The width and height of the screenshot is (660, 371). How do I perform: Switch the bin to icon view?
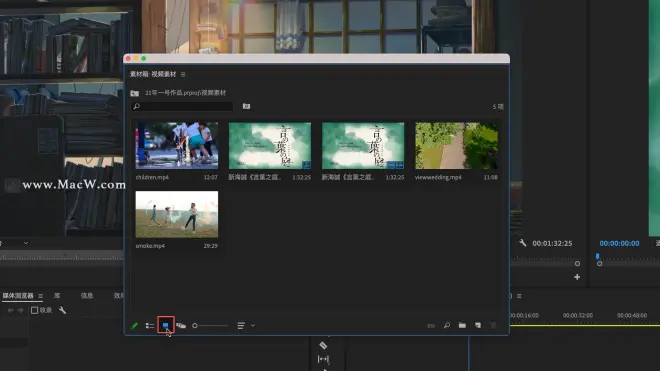coord(165,325)
